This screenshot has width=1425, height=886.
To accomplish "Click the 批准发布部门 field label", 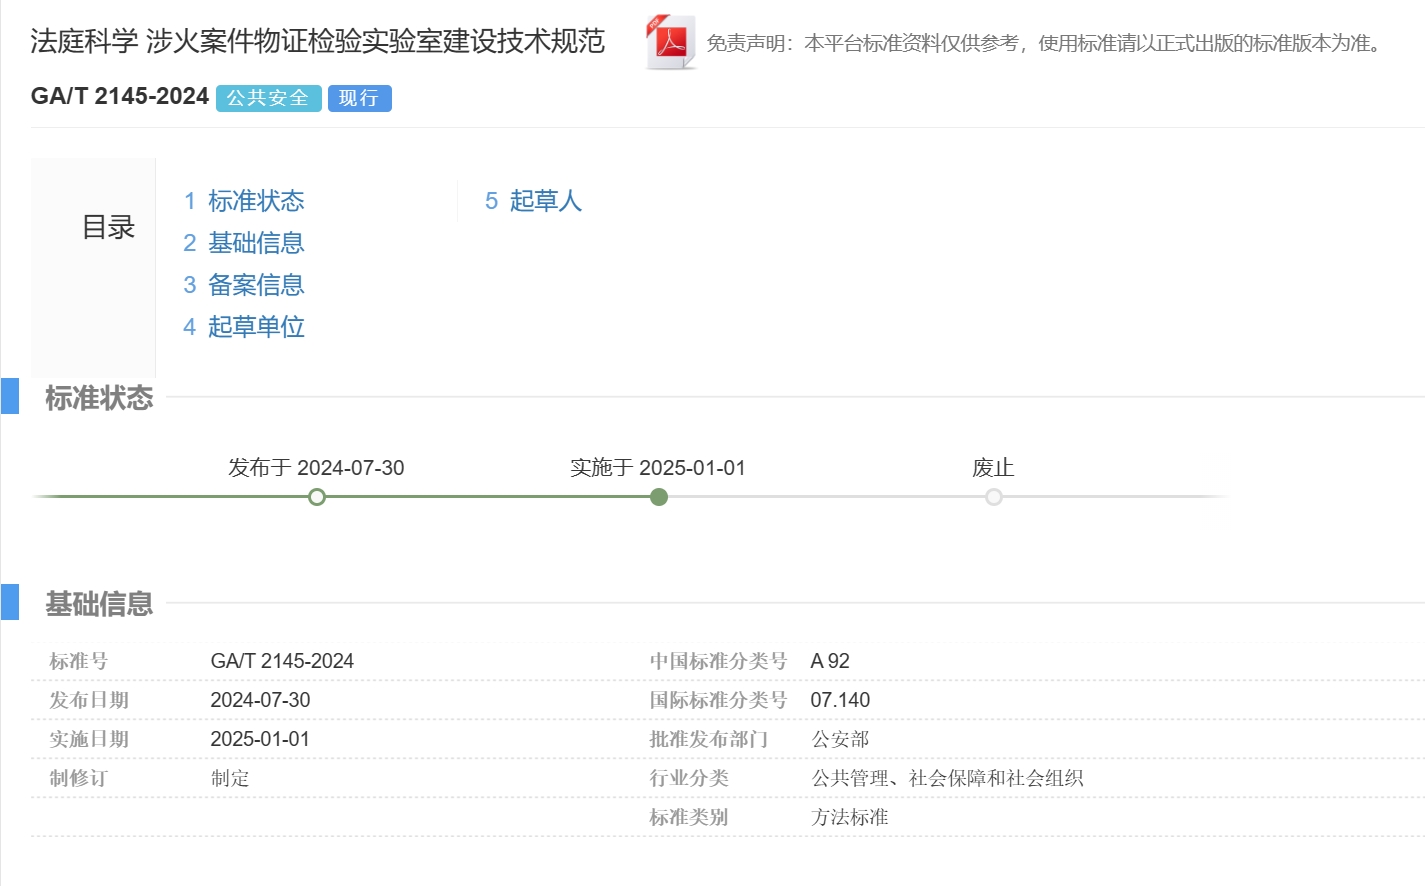I will coord(709,739).
